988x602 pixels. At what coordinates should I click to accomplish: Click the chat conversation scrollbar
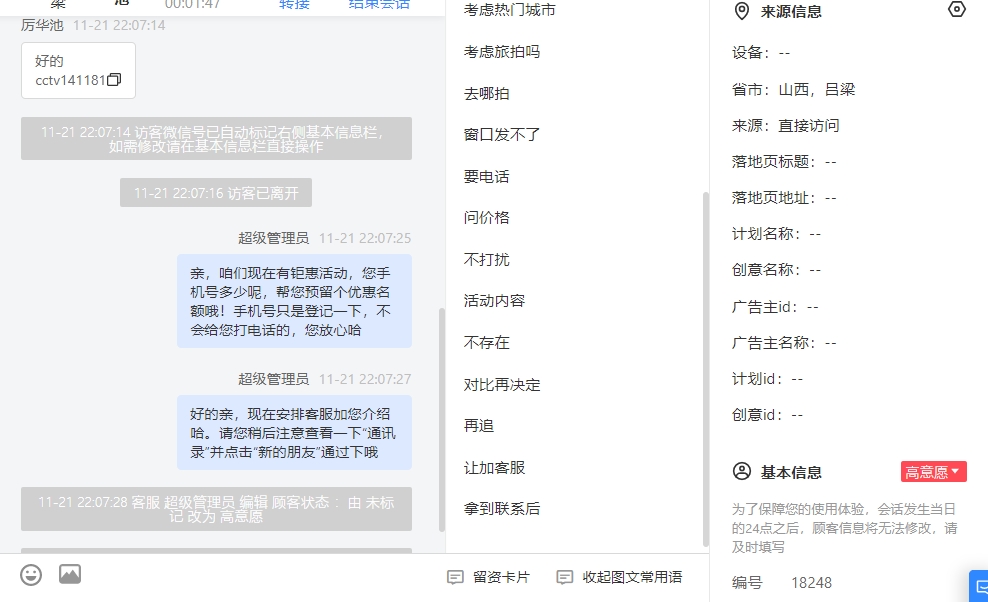tap(442, 419)
